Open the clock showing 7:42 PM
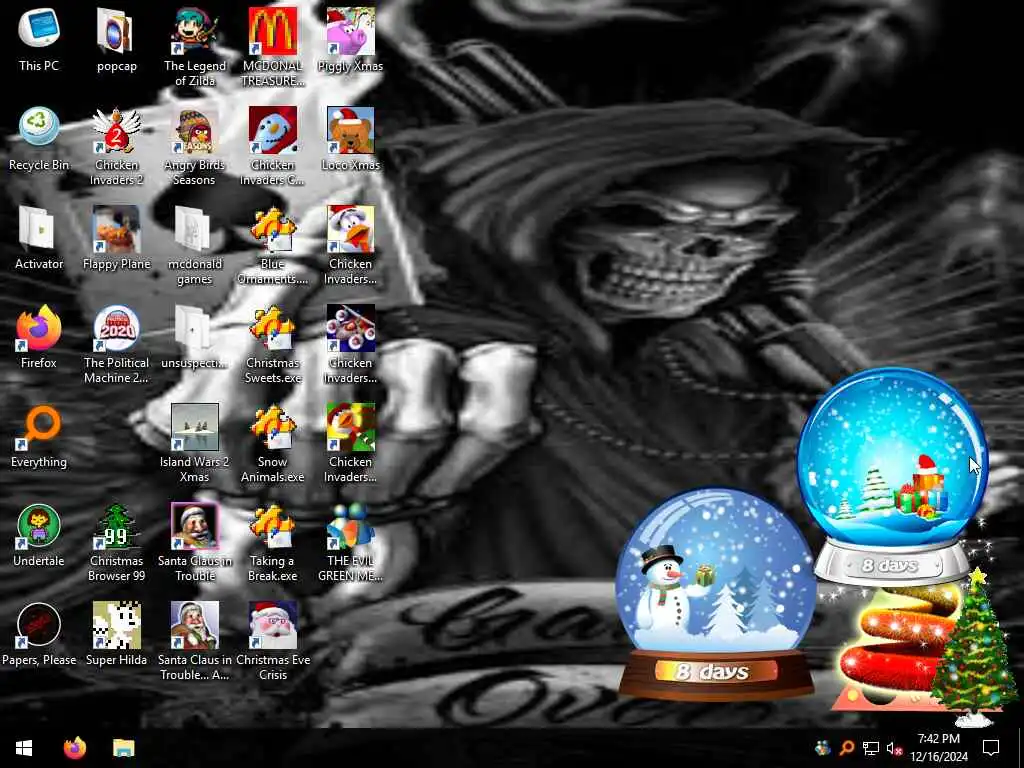This screenshot has width=1024, height=768. [938, 748]
